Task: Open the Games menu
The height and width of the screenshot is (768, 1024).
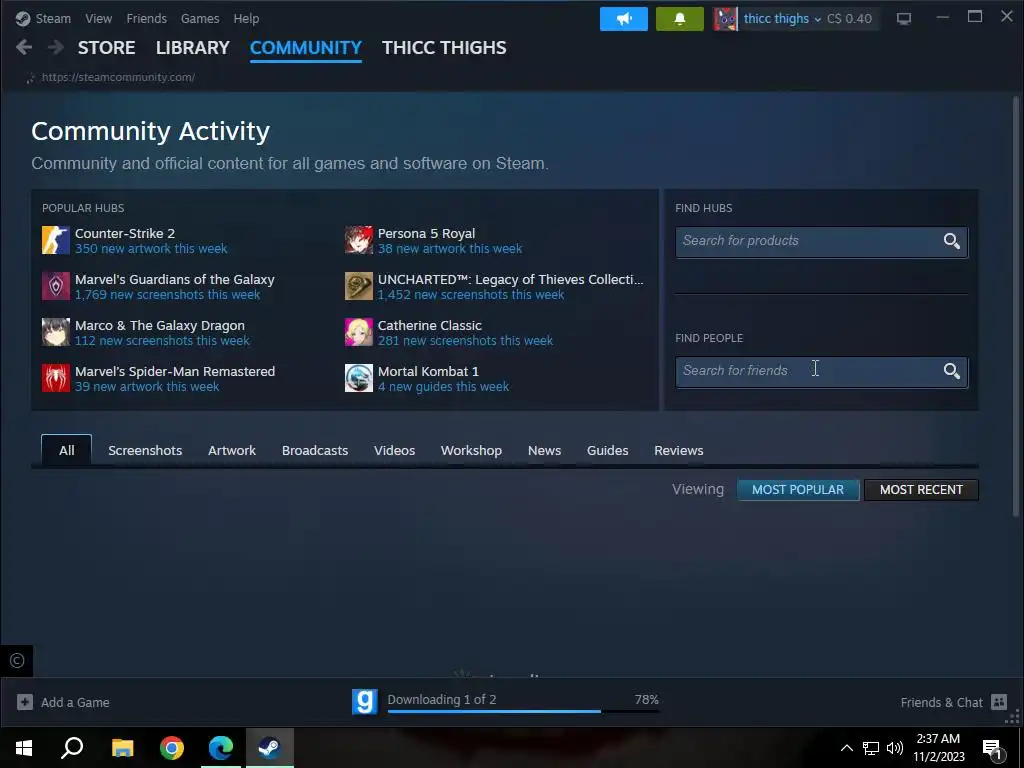Action: point(200,18)
